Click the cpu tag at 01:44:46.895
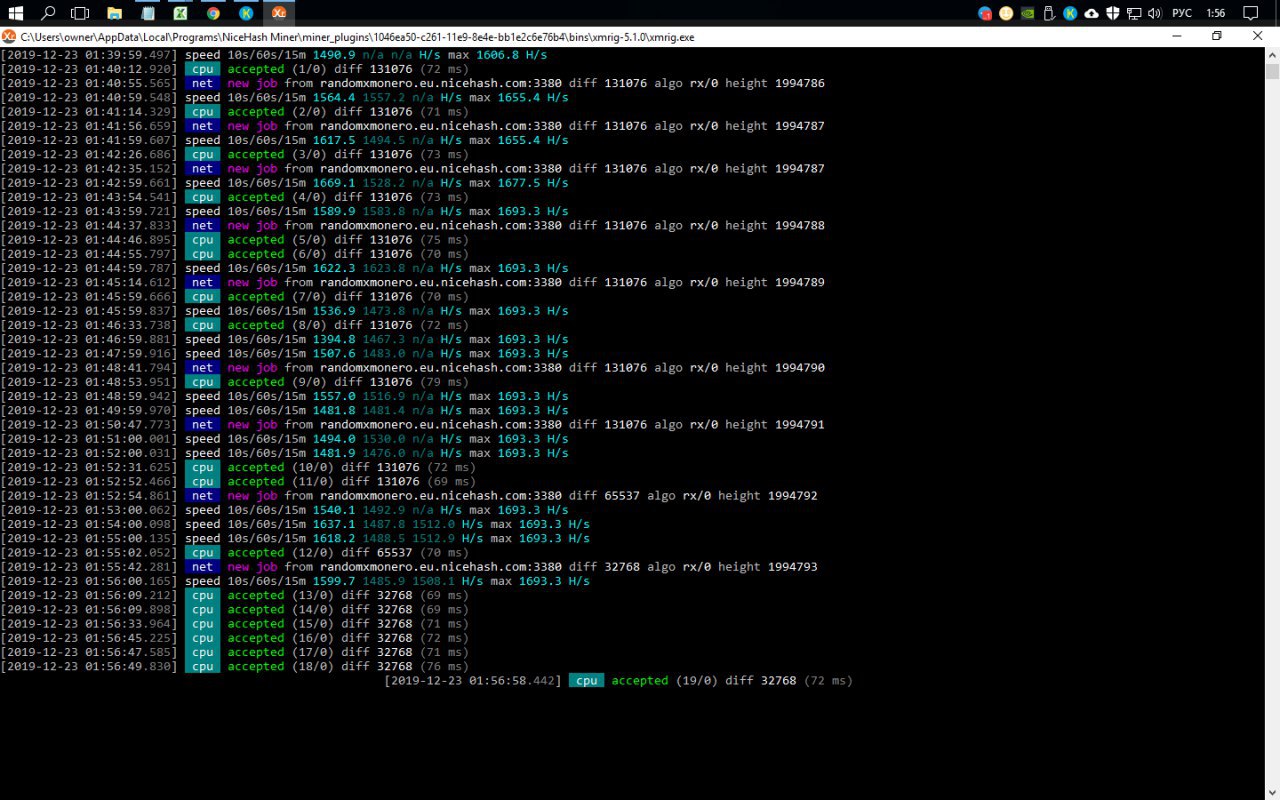This screenshot has width=1280, height=800. [x=202, y=240]
